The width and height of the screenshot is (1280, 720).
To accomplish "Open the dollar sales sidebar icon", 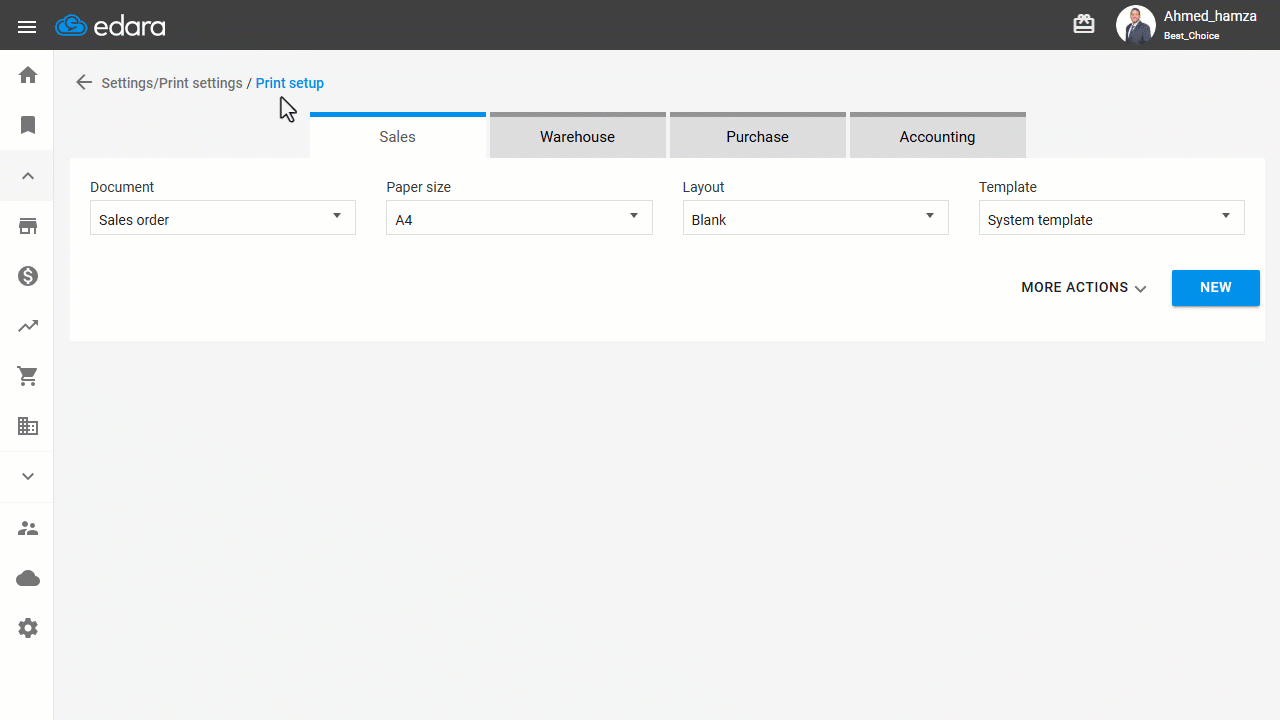I will pyautogui.click(x=28, y=276).
